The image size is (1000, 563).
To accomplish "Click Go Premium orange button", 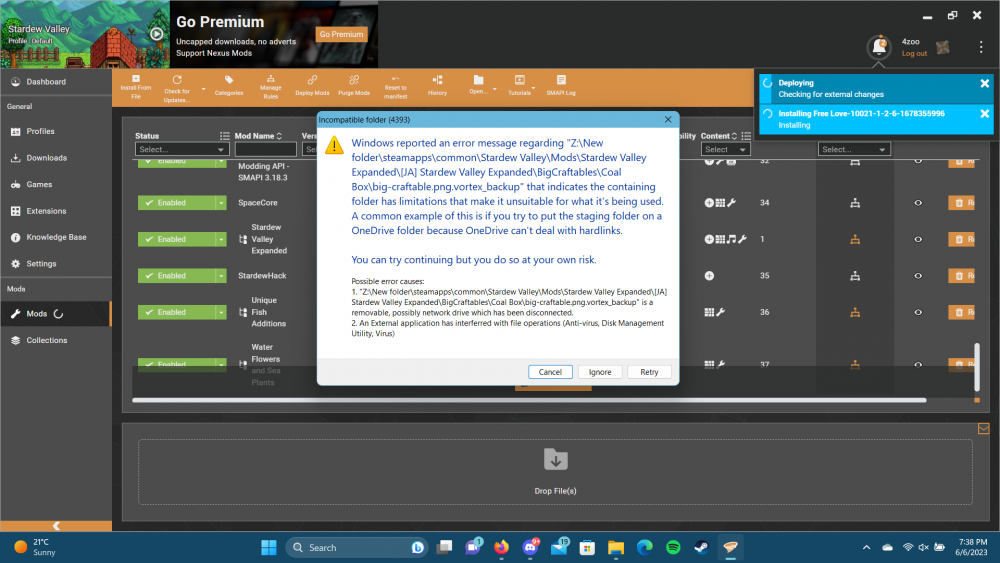I will (x=341, y=34).
